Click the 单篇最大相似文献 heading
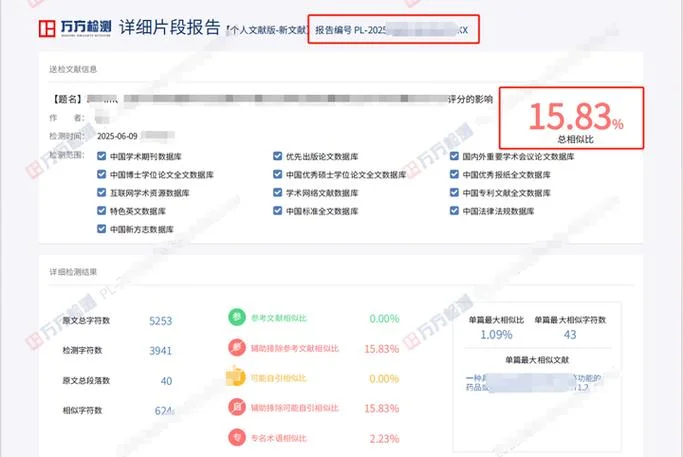Screen dimensions: 683x457 [537, 360]
